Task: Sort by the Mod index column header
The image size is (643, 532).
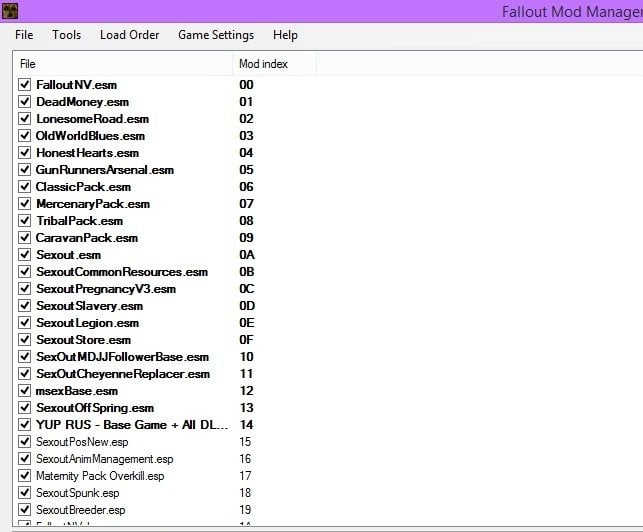Action: pyautogui.click(x=275, y=64)
